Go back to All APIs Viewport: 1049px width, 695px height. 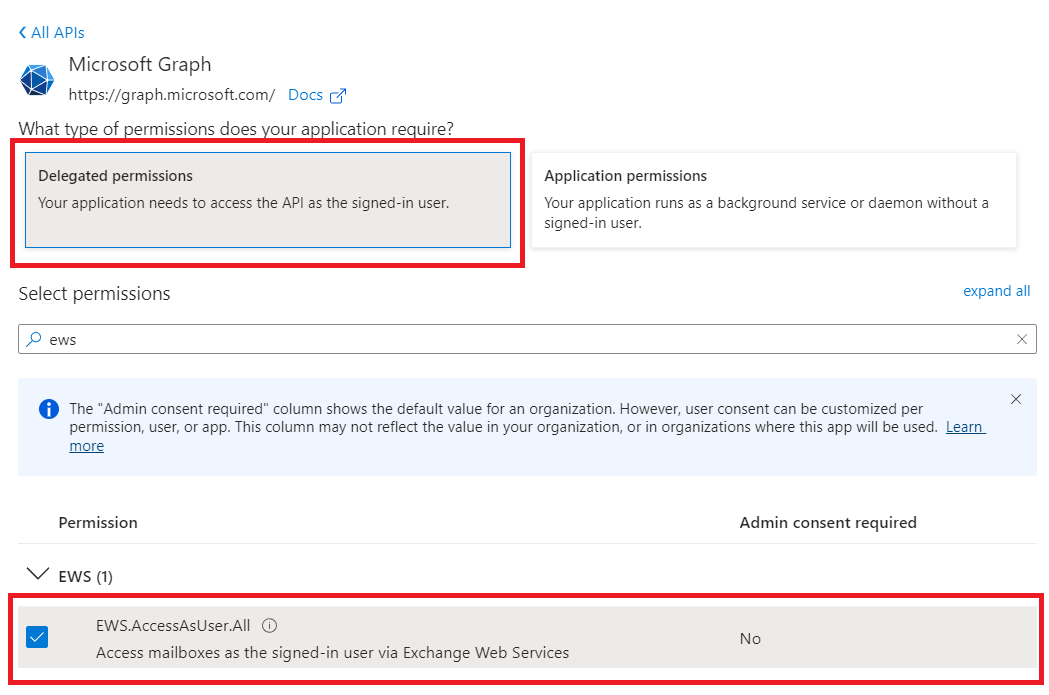(x=52, y=33)
